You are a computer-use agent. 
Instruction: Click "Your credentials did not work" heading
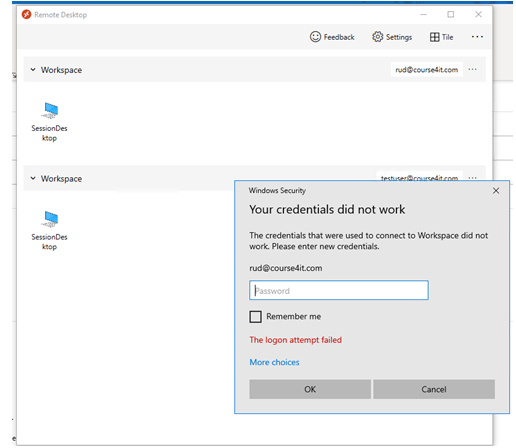(327, 210)
